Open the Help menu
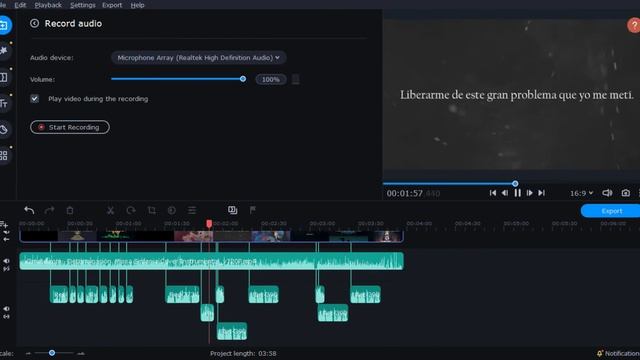The image size is (640, 360). point(137,5)
